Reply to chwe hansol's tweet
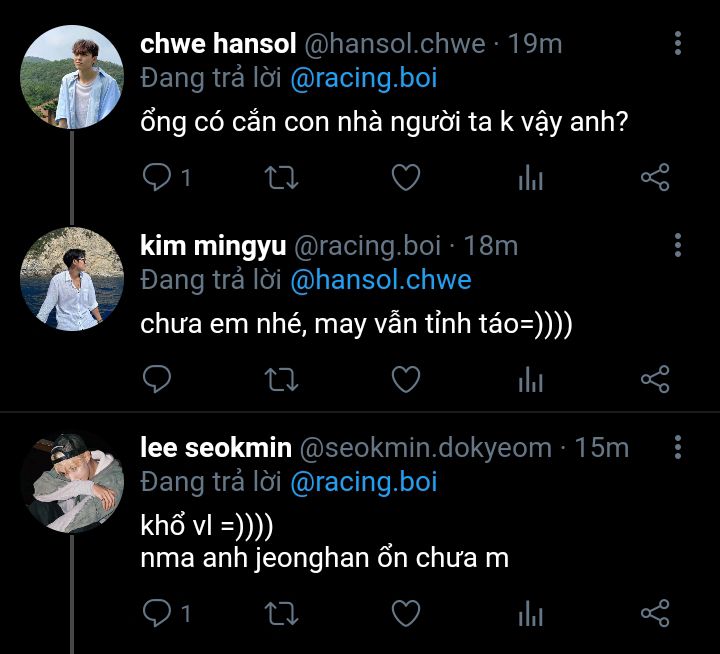720x654 pixels. tap(157, 178)
